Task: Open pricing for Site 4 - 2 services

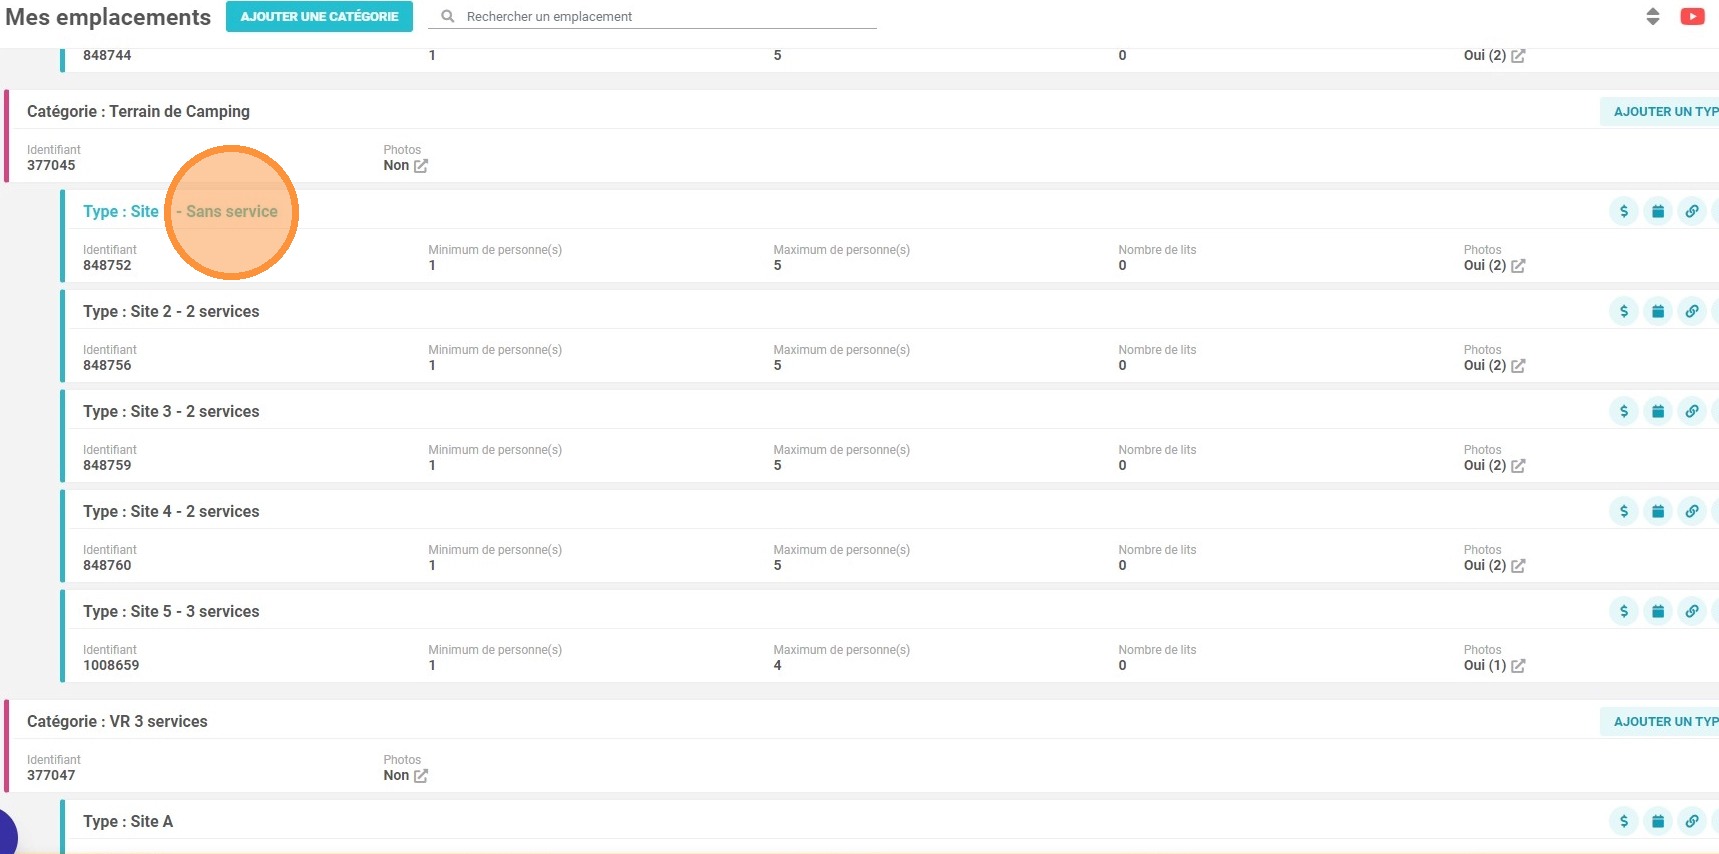Action: (x=1624, y=511)
